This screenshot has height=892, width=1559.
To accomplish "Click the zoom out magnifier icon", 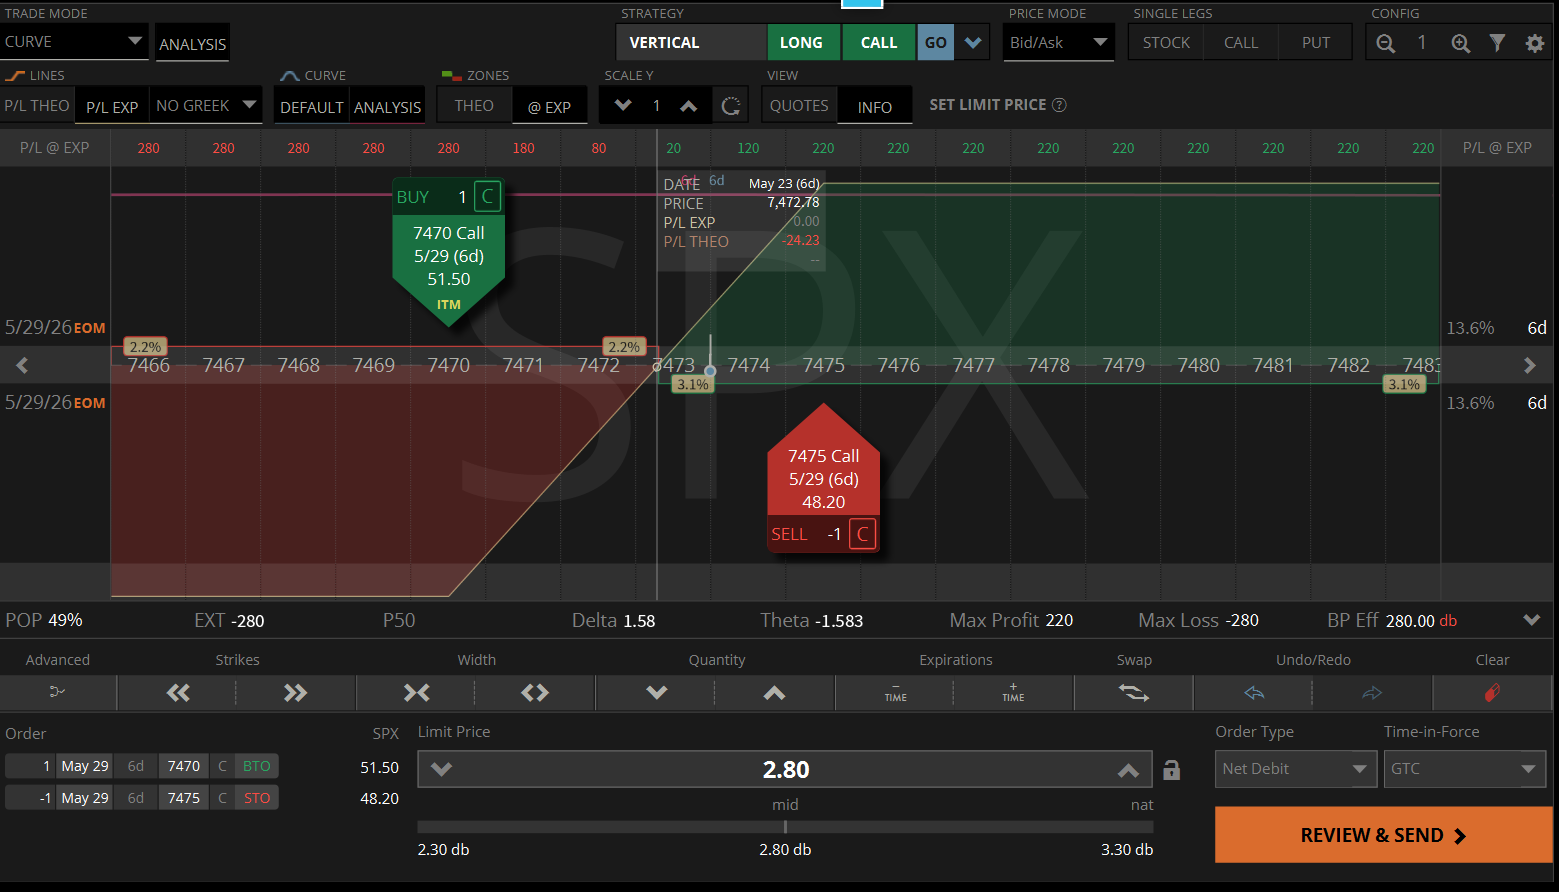I will (x=1385, y=43).
